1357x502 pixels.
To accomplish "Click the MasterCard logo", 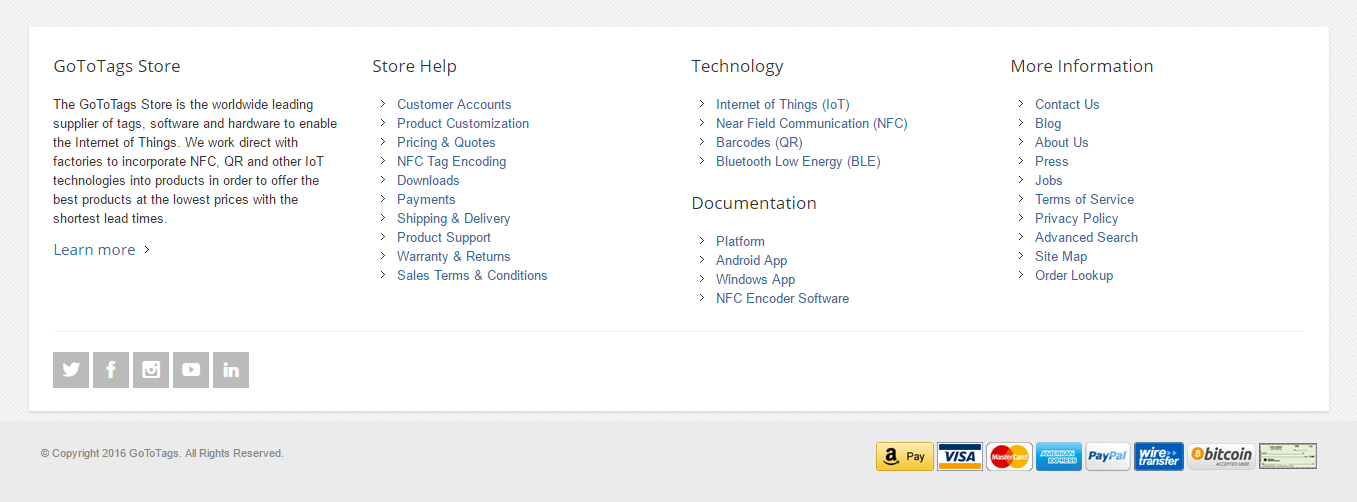I will (x=1009, y=456).
